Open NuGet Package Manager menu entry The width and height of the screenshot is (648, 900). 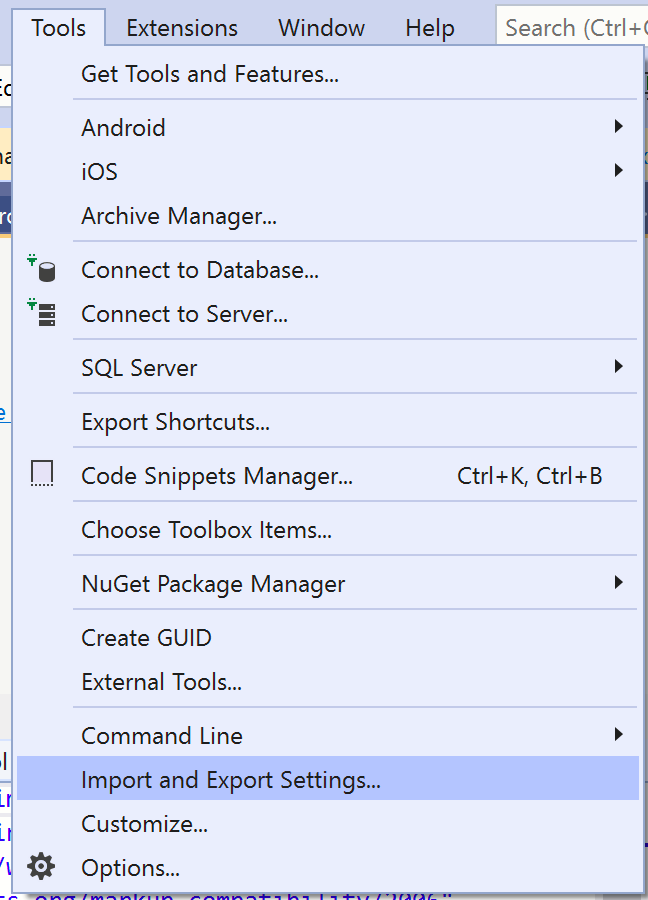click(328, 584)
